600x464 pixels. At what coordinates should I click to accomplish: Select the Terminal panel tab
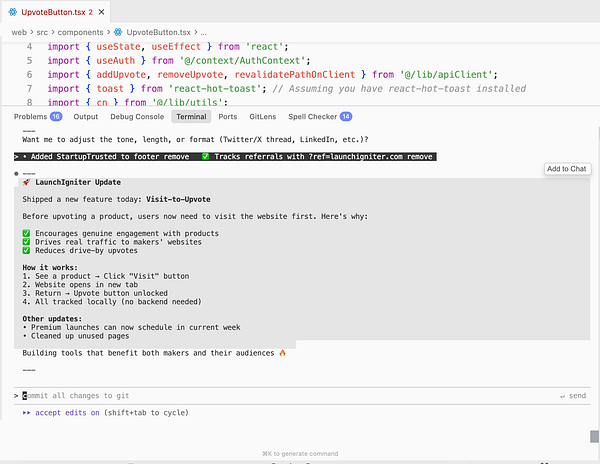pyautogui.click(x=191, y=117)
